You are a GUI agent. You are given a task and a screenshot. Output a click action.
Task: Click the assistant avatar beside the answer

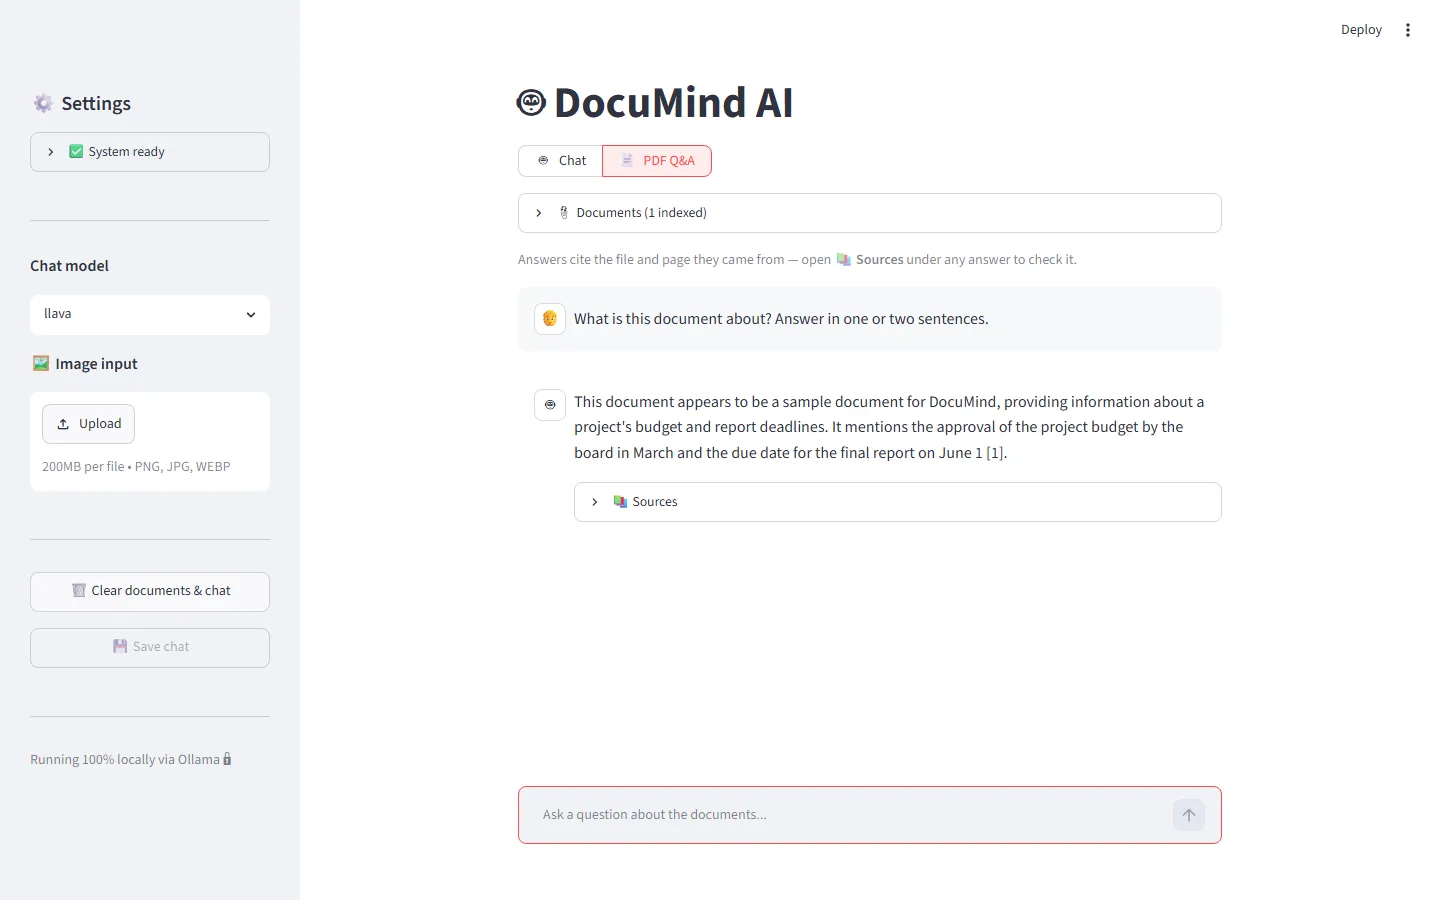pos(550,405)
